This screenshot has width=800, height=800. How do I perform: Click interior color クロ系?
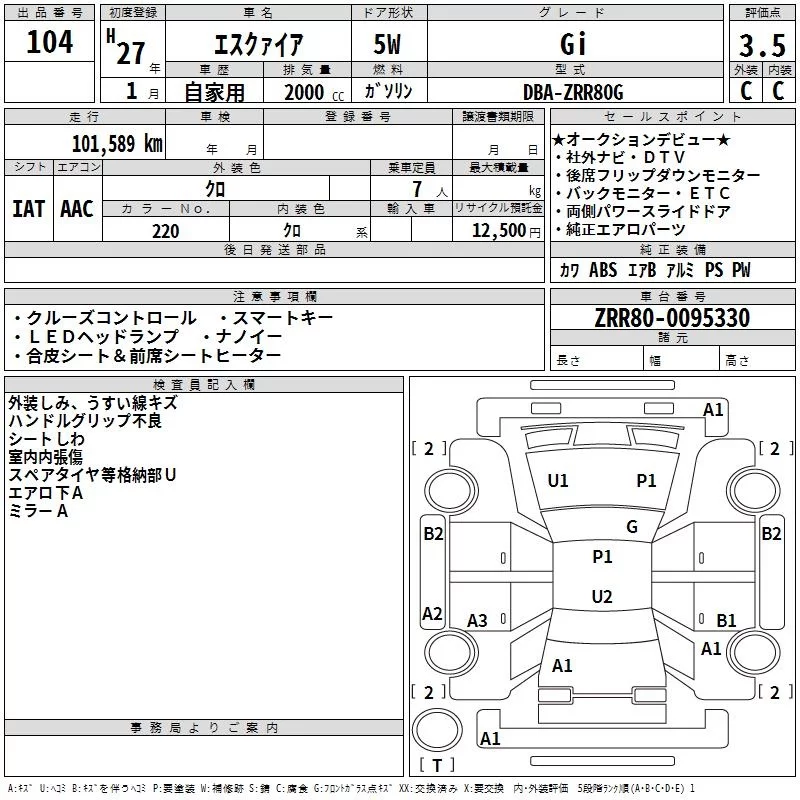click(325, 231)
